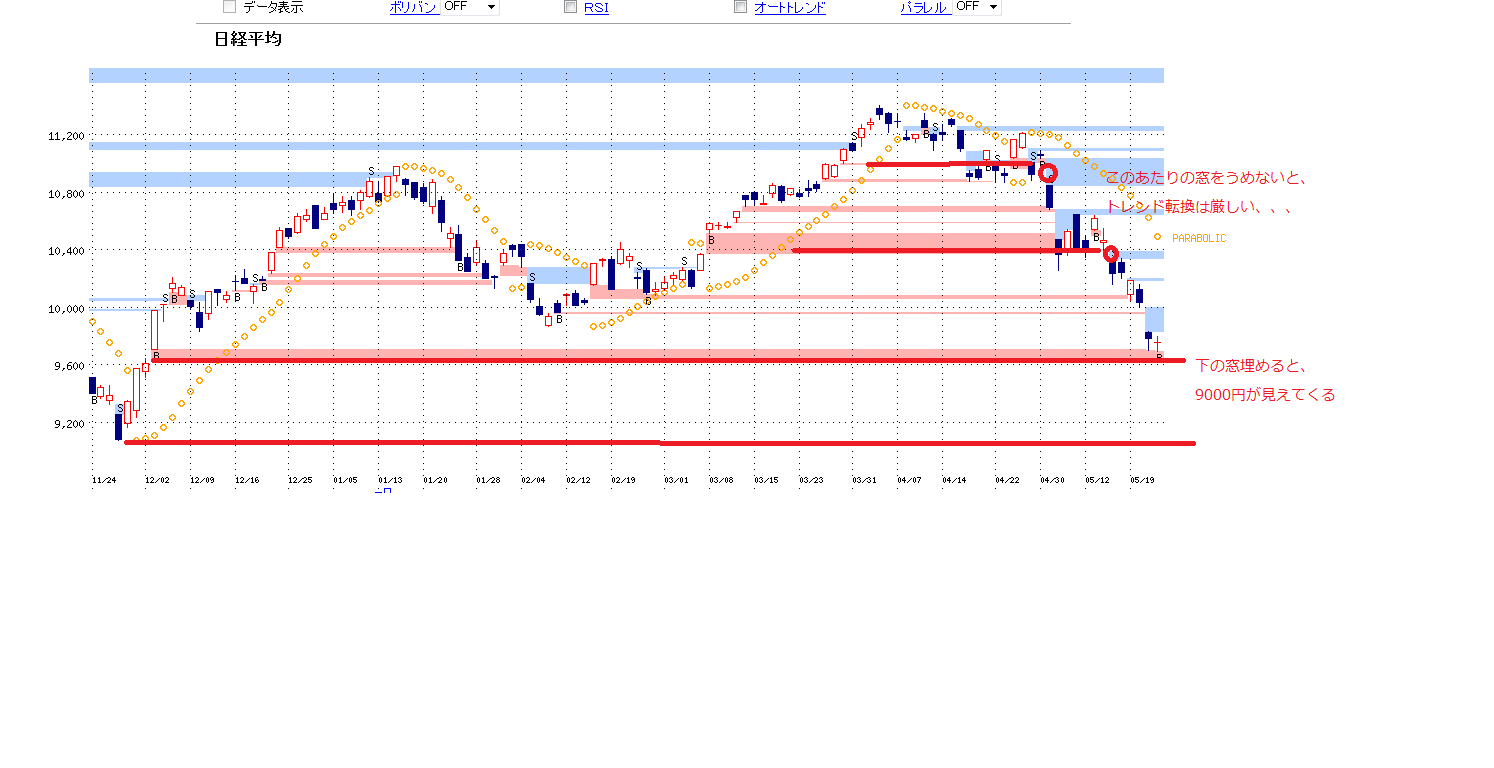Check the オートトレンド checkbox

click(741, 7)
